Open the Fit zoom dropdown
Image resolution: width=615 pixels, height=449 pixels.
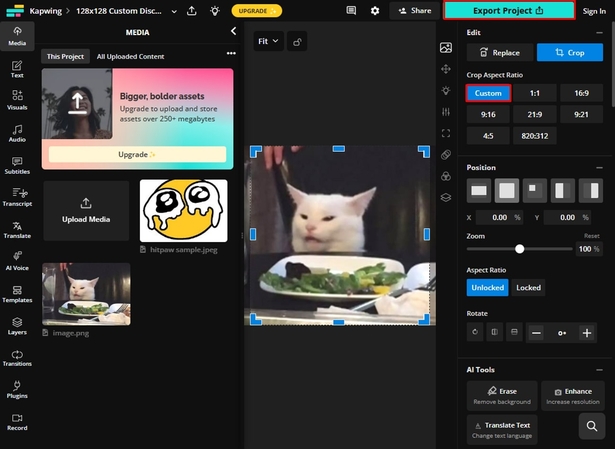[268, 42]
